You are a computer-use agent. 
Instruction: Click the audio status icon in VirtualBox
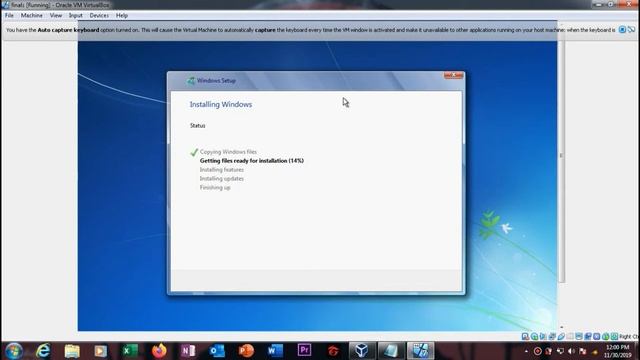coord(543,336)
